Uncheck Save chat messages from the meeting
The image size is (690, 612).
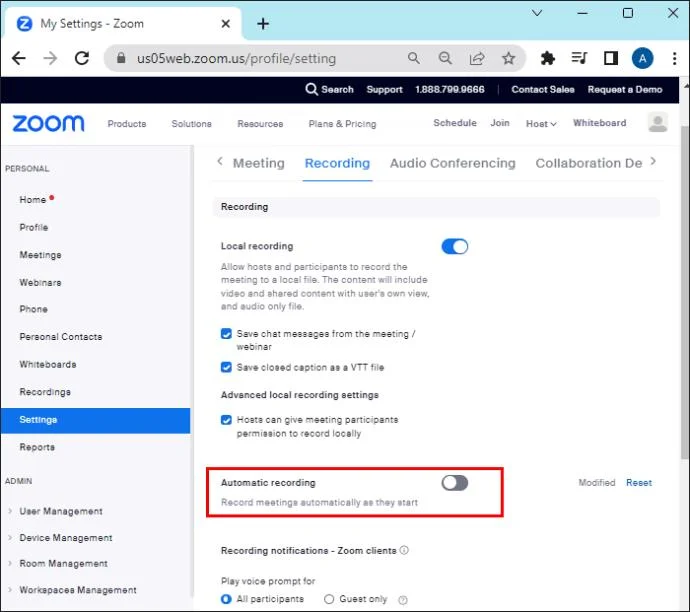coord(226,333)
